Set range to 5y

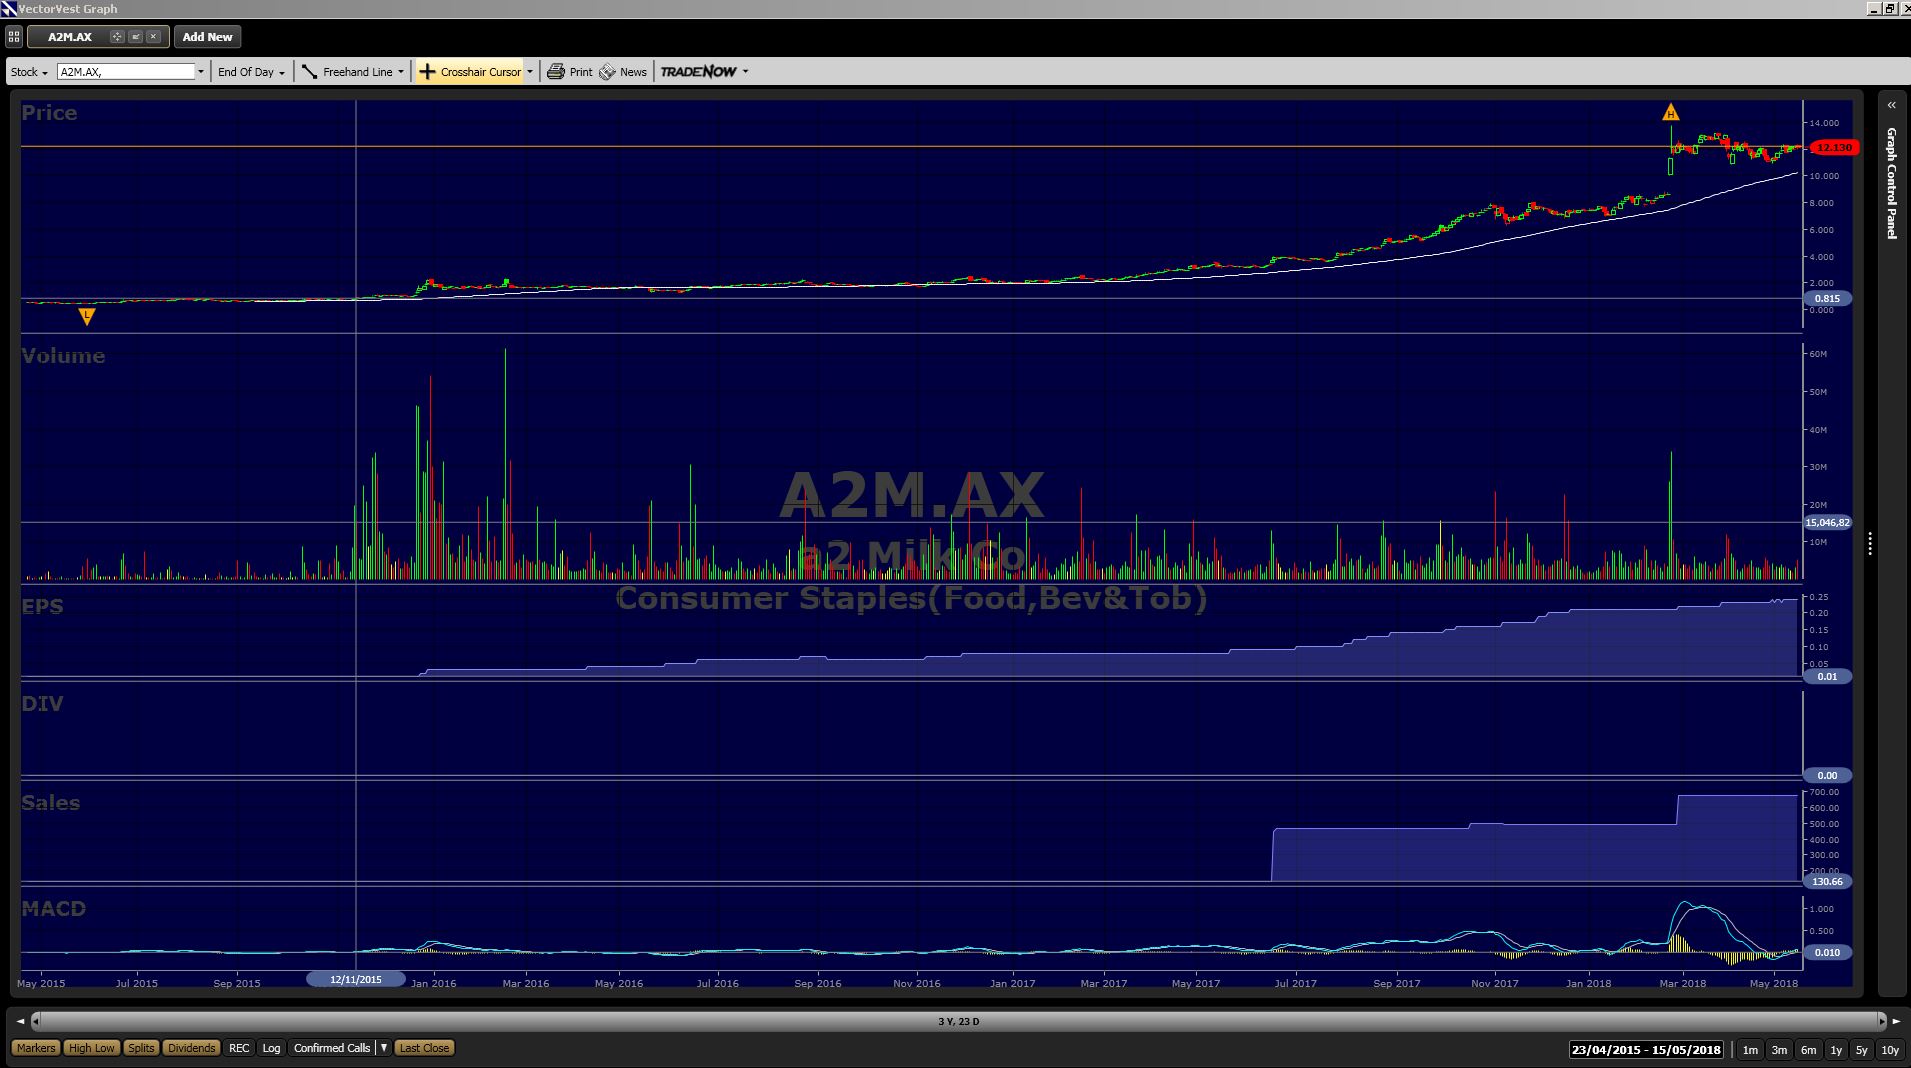1861,1050
